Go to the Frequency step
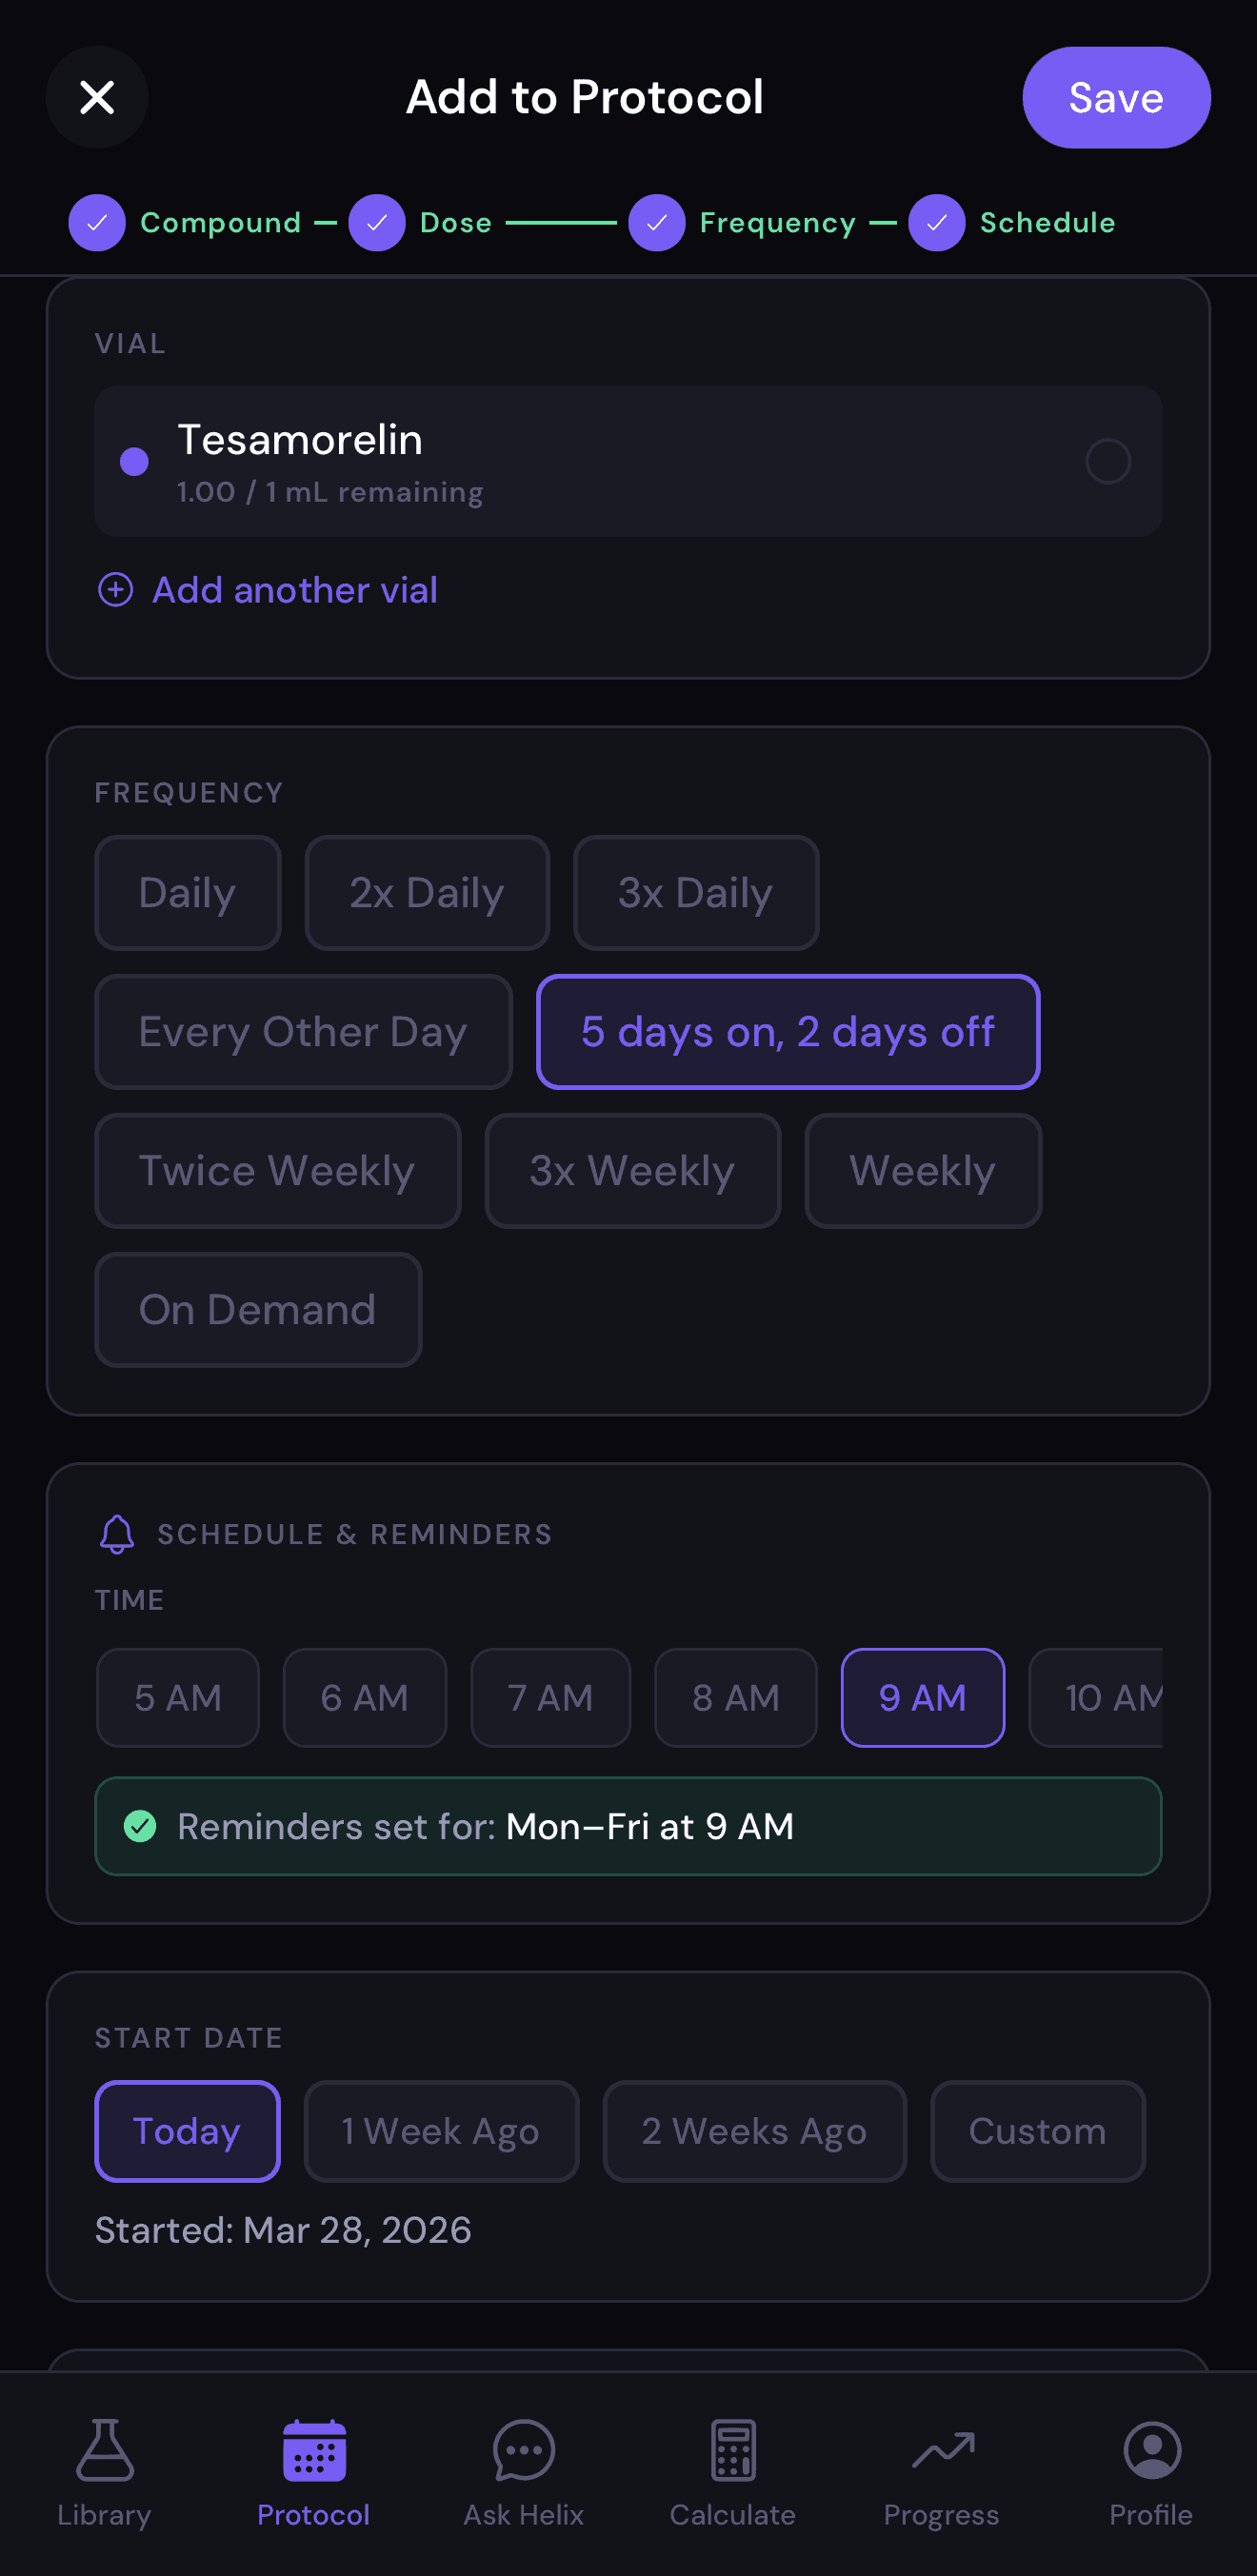 point(776,222)
